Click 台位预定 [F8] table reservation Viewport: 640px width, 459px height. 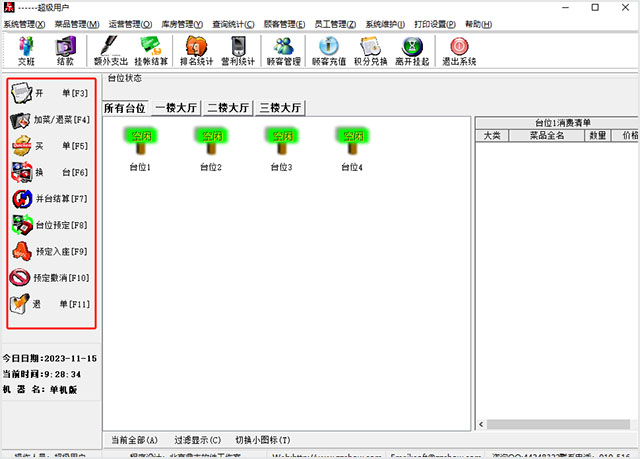click(x=52, y=225)
